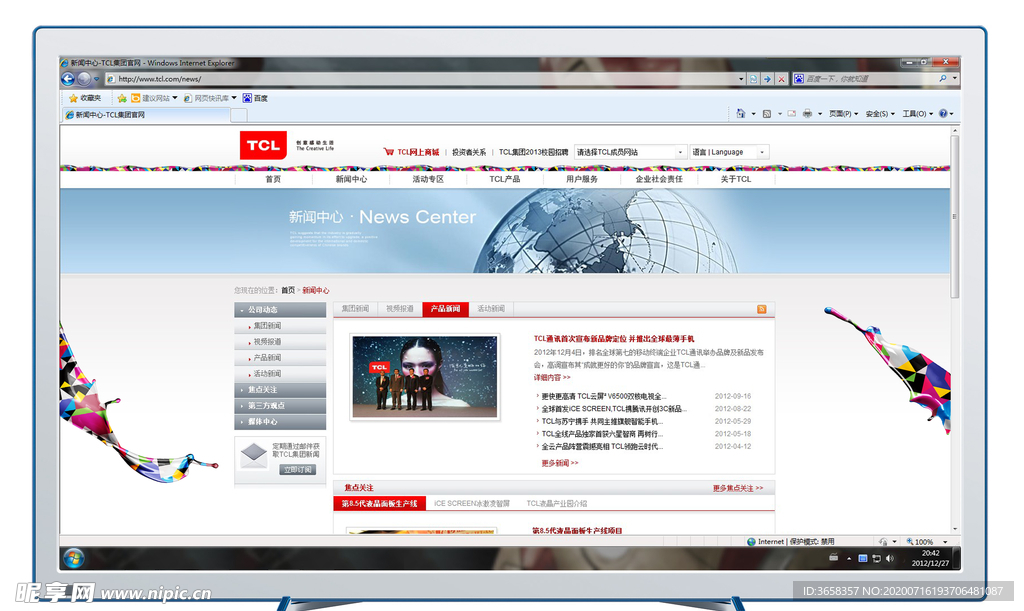Viewport: 1024px width, 611px height.
Task: Click the blue go arrow icon
Action: click(767, 79)
